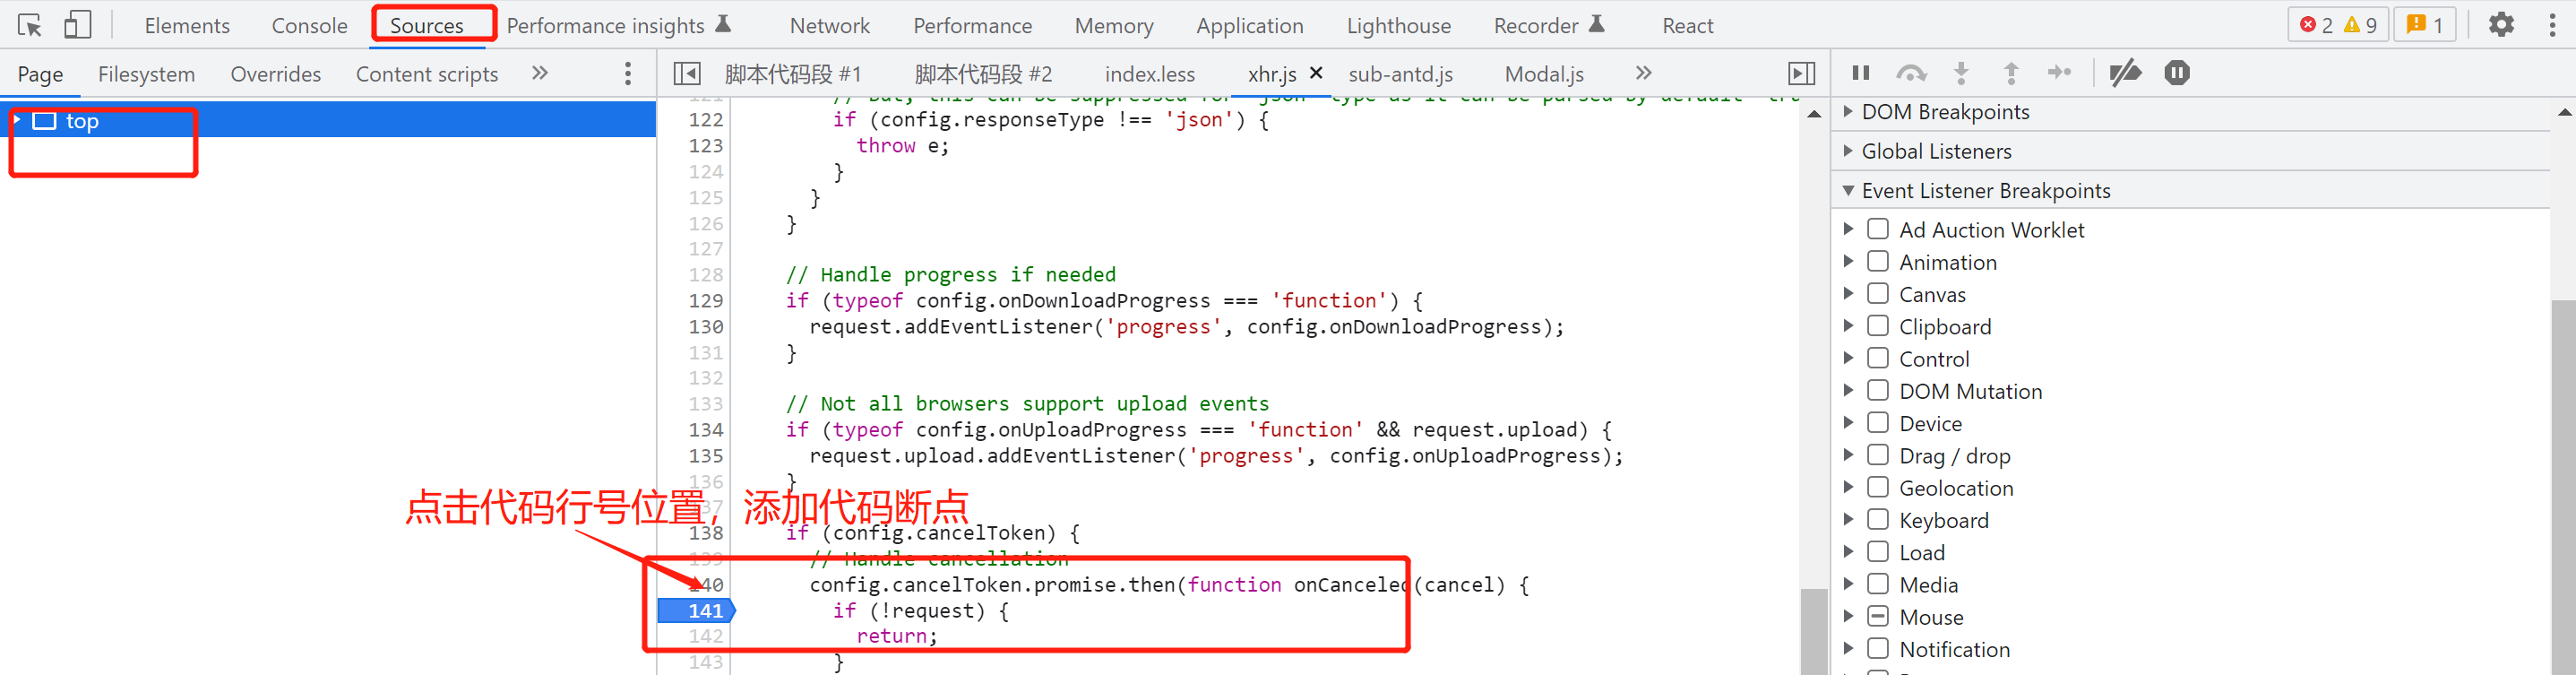Toggle the device toolbar icon
This screenshot has width=2576, height=675.
coord(77,25)
